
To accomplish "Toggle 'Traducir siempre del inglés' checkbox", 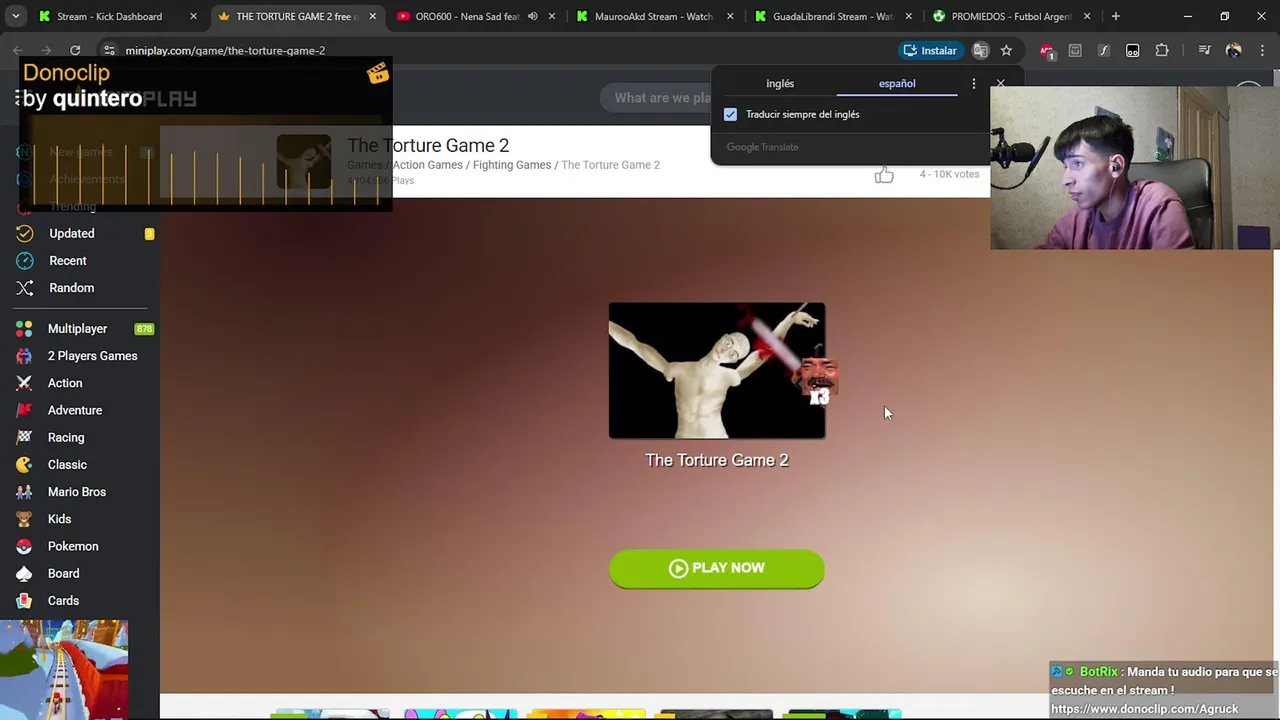I will pyautogui.click(x=730, y=114).
